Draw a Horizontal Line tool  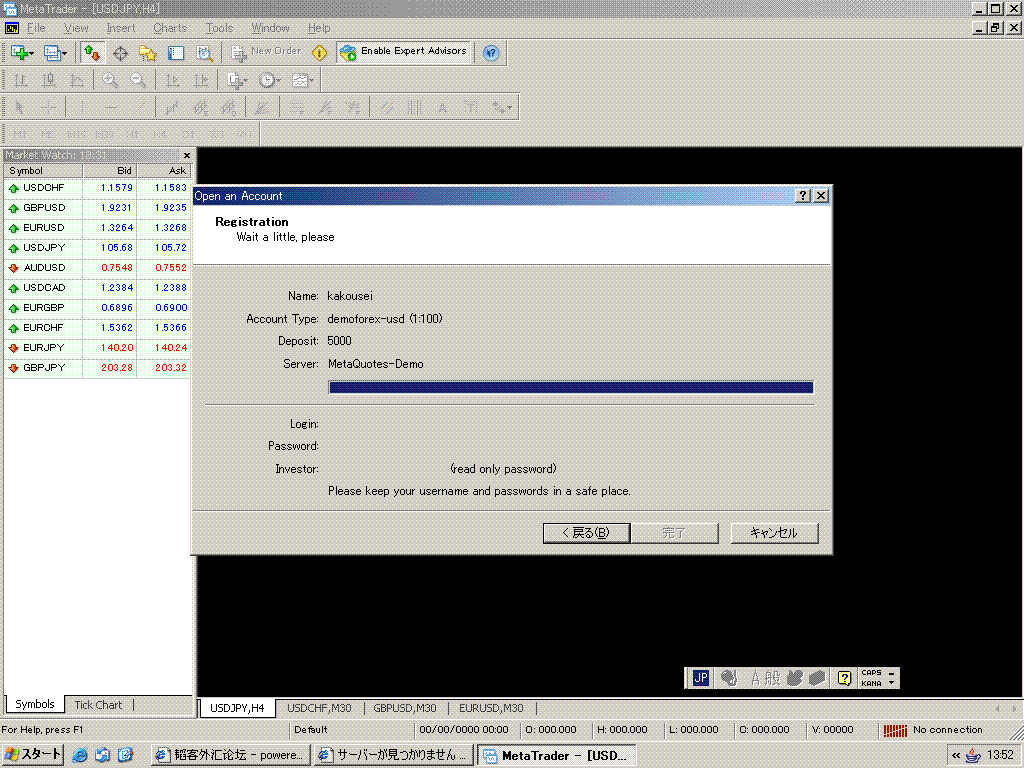click(111, 108)
